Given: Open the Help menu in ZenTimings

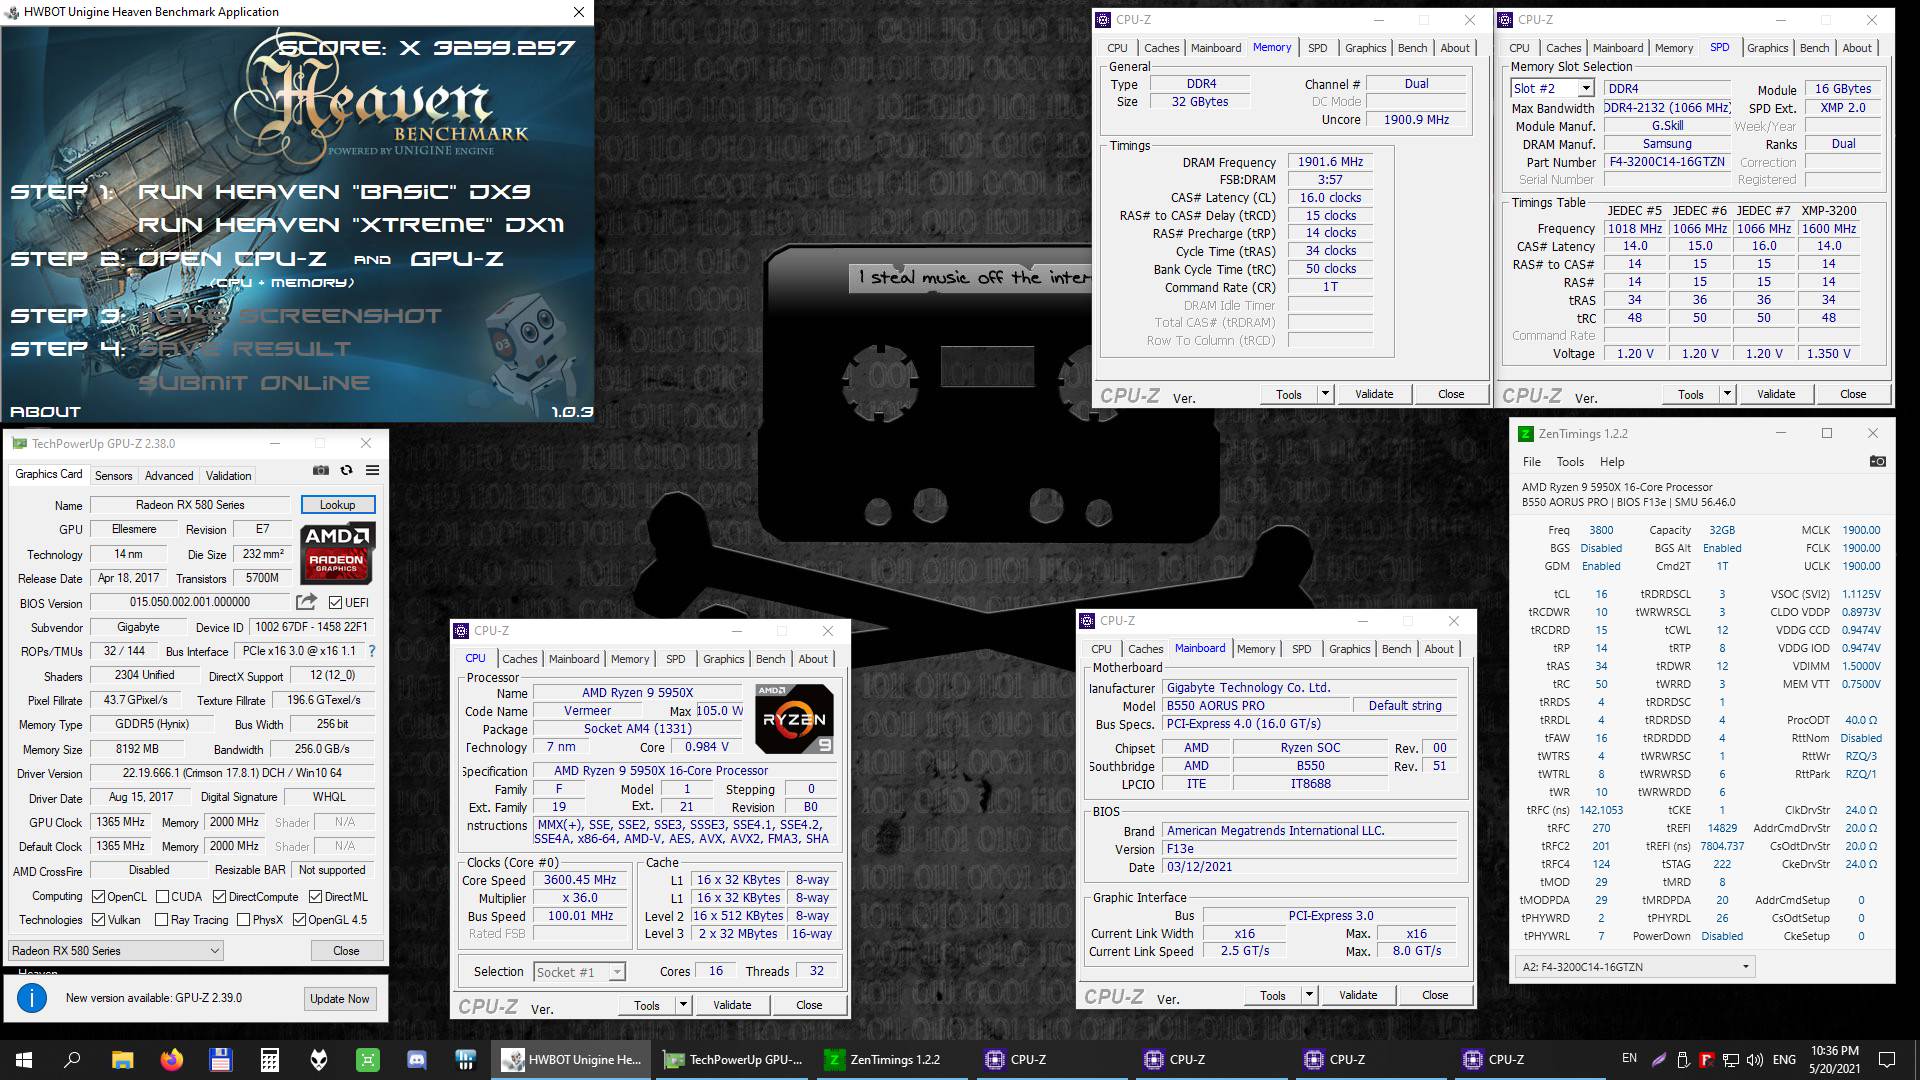Looking at the screenshot, I should point(1612,462).
